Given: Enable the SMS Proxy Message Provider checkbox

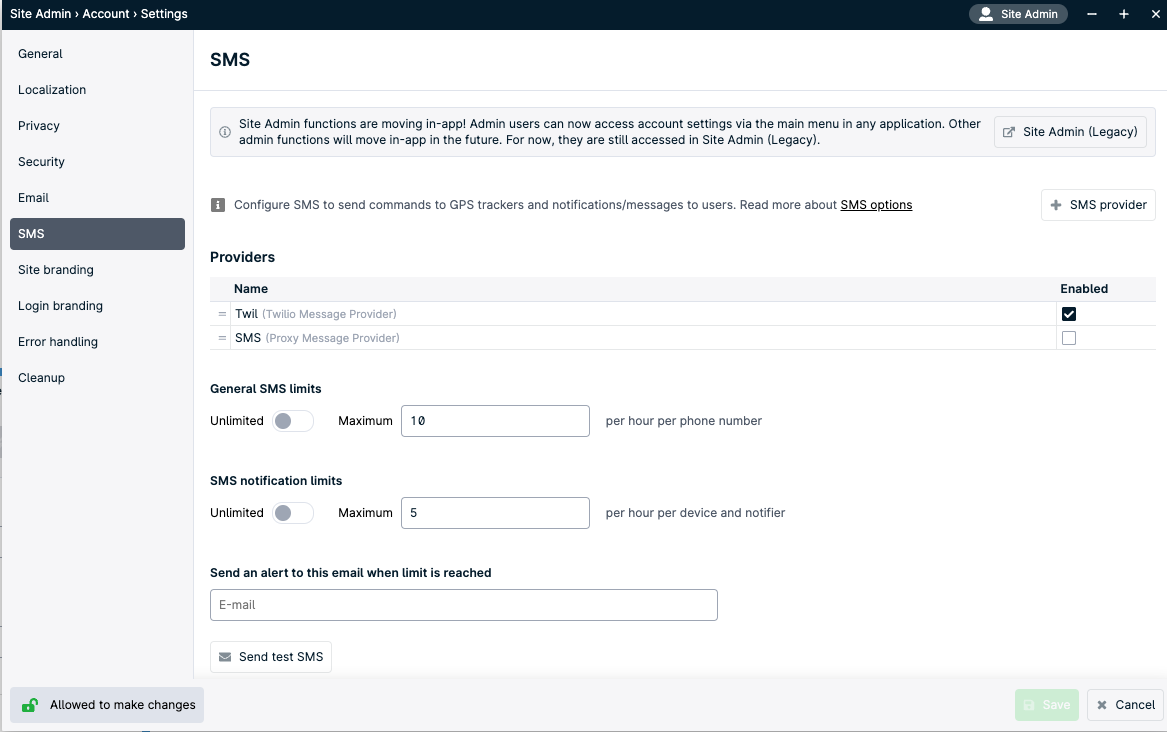Looking at the screenshot, I should 1069,338.
